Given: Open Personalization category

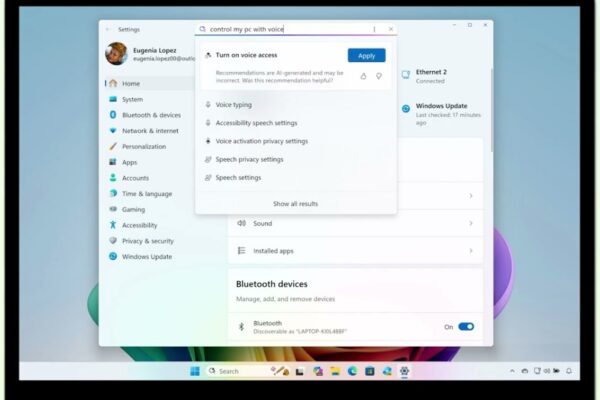Looking at the screenshot, I should tap(149, 147).
